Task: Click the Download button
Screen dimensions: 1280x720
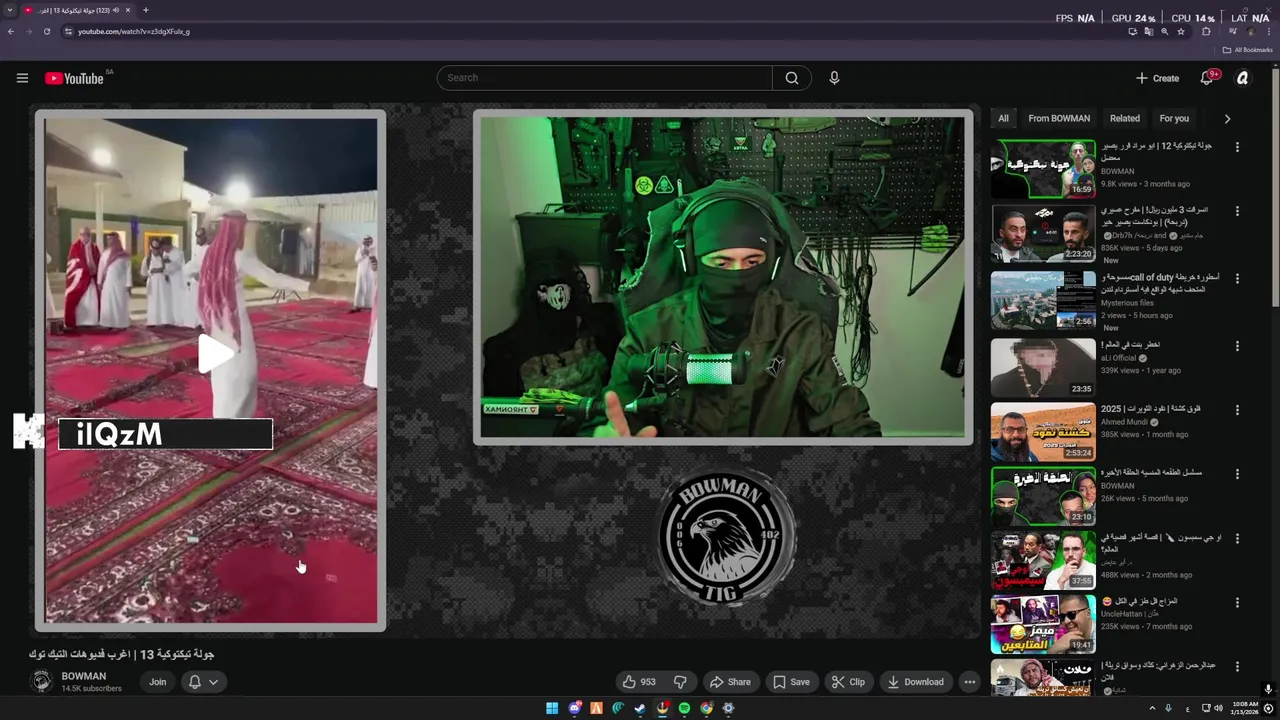Action: pos(915,682)
